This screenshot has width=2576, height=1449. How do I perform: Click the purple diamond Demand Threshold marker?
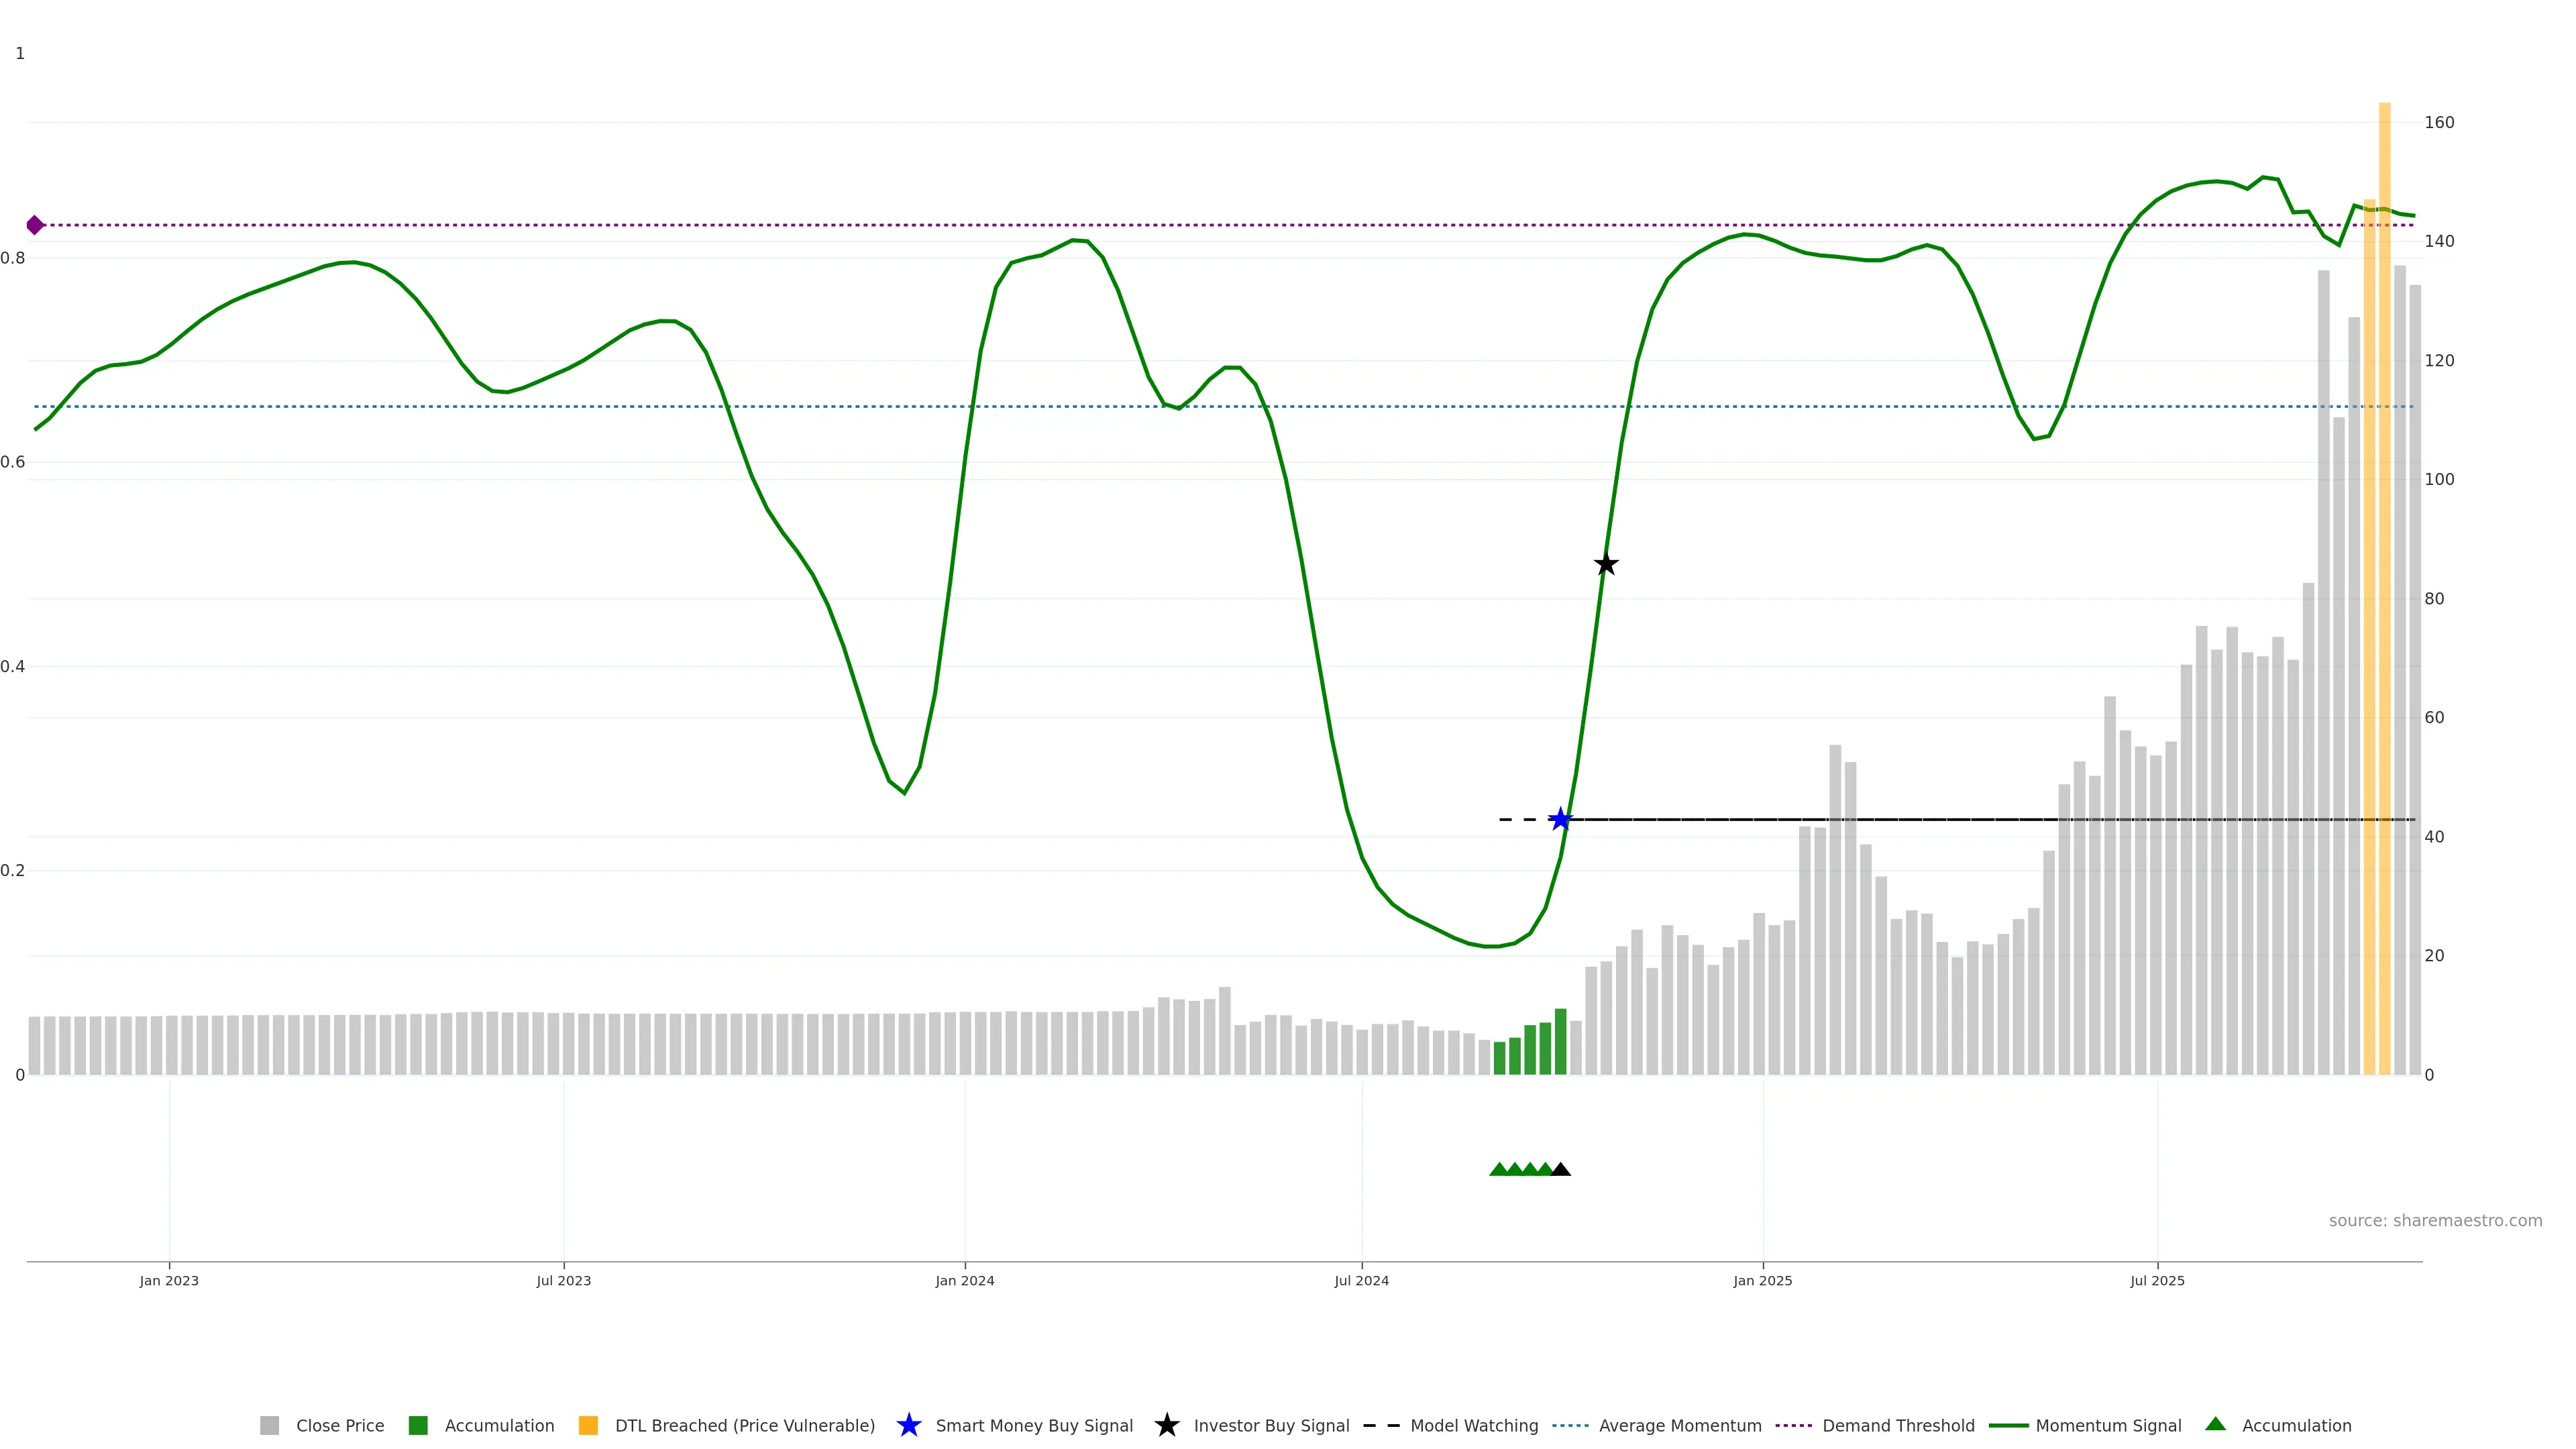coord(35,225)
